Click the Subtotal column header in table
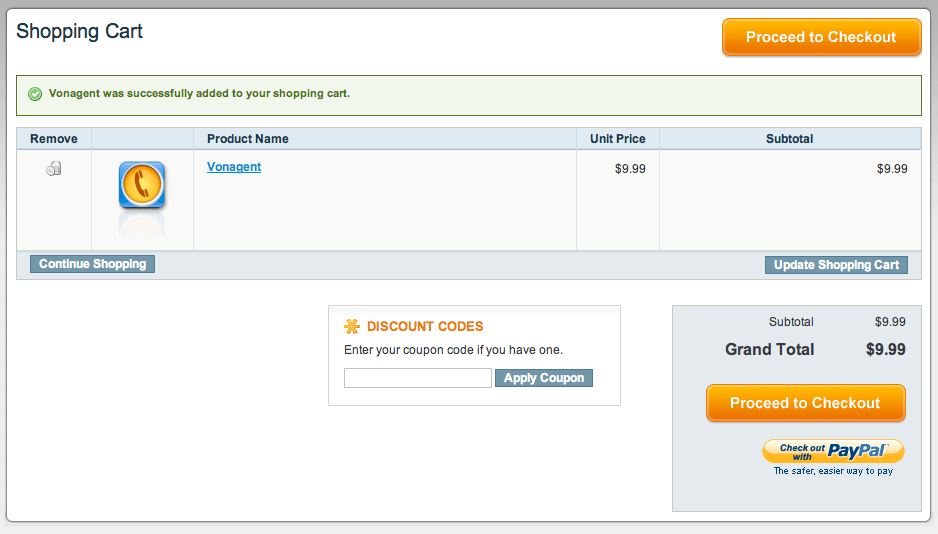The image size is (938, 534). click(x=790, y=139)
